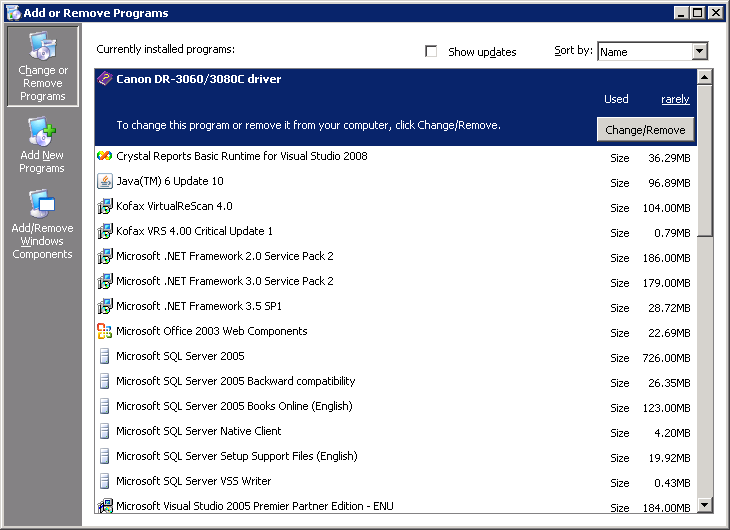Select Microsoft .NET Framework 3.5 SP1
730x530 pixels.
coord(199,306)
